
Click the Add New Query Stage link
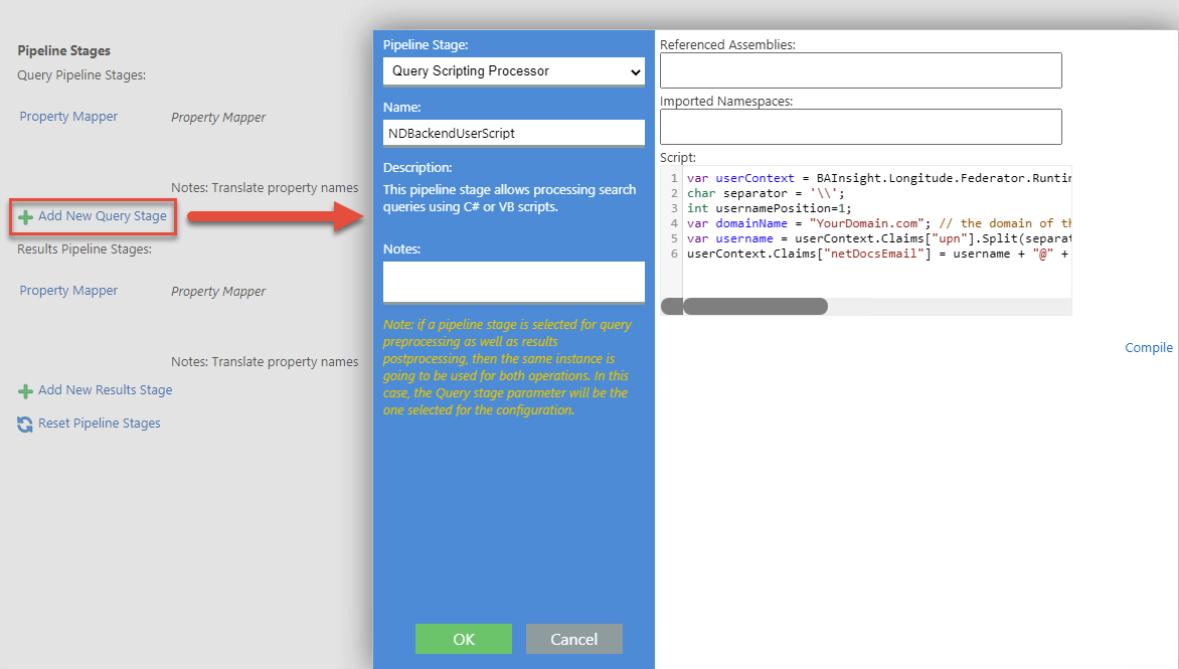point(102,216)
